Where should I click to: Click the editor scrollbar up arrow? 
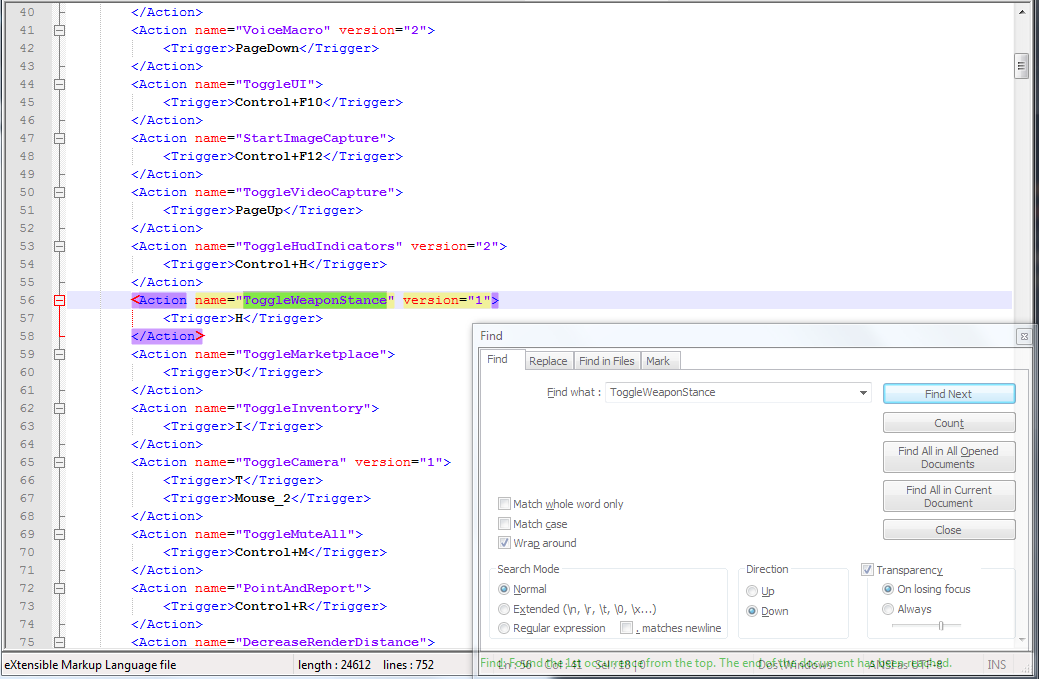click(1021, 11)
